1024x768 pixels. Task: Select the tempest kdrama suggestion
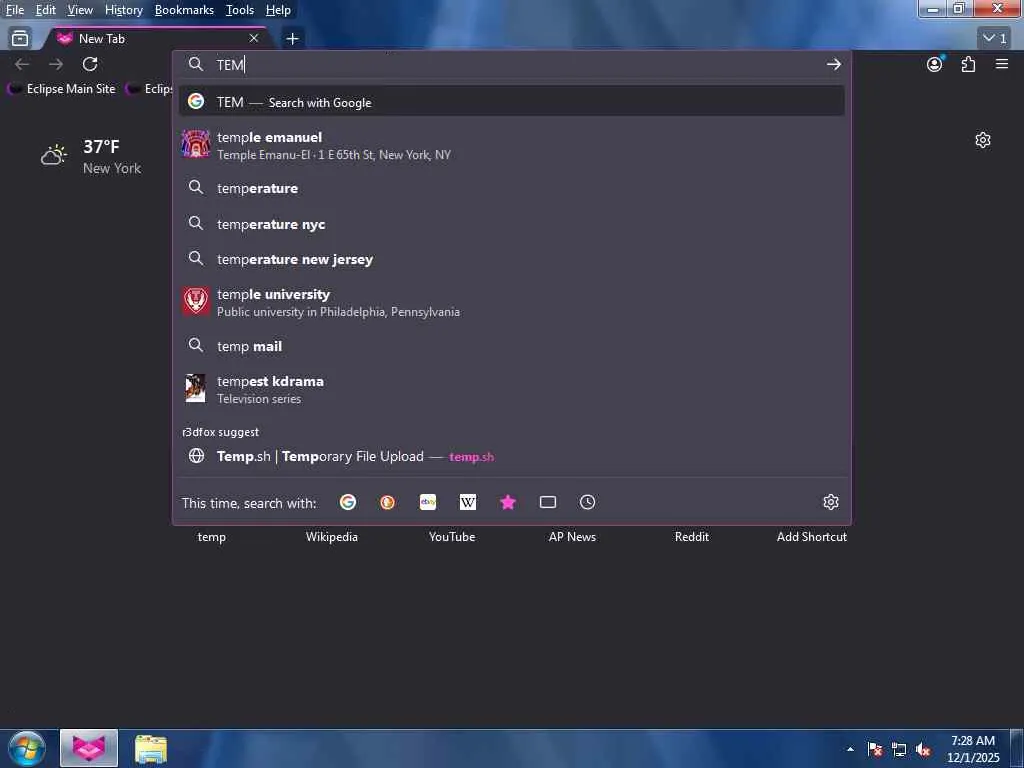511,389
